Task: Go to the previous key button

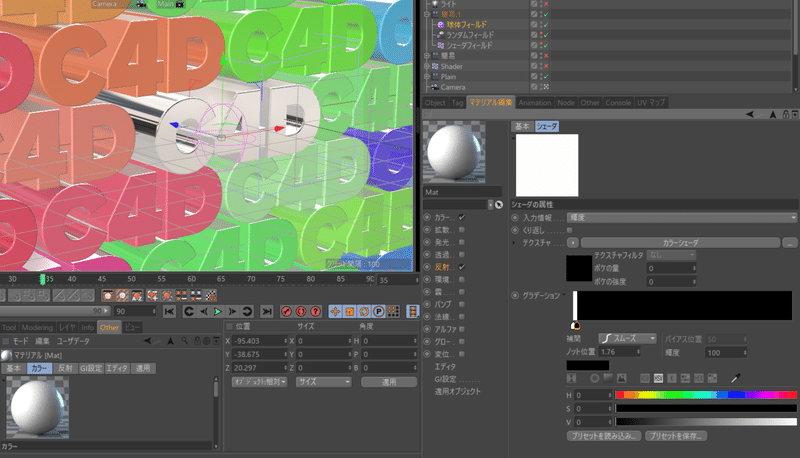Action: pos(189,311)
